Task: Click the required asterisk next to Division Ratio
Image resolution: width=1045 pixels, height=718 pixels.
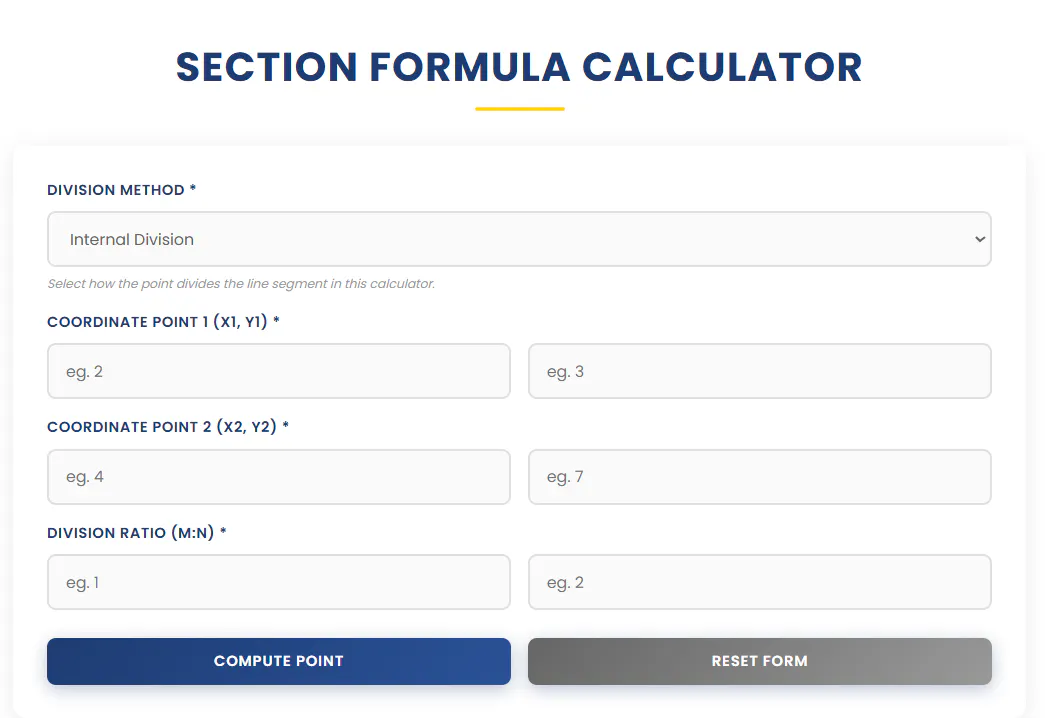Action: tap(223, 531)
